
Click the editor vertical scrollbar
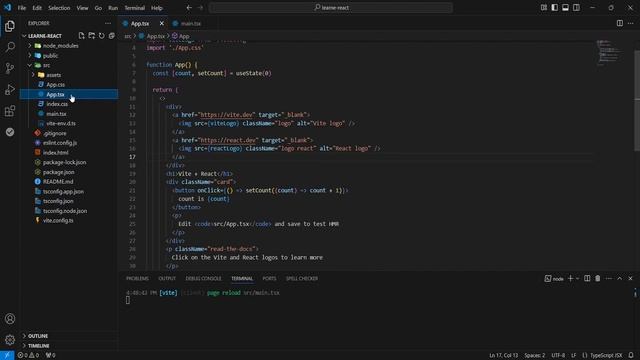[637, 100]
